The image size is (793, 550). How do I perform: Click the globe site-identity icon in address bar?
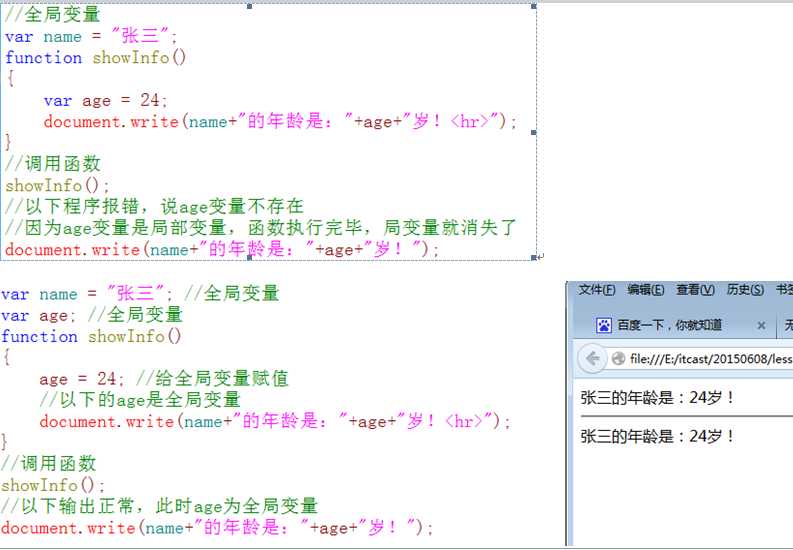[x=618, y=359]
